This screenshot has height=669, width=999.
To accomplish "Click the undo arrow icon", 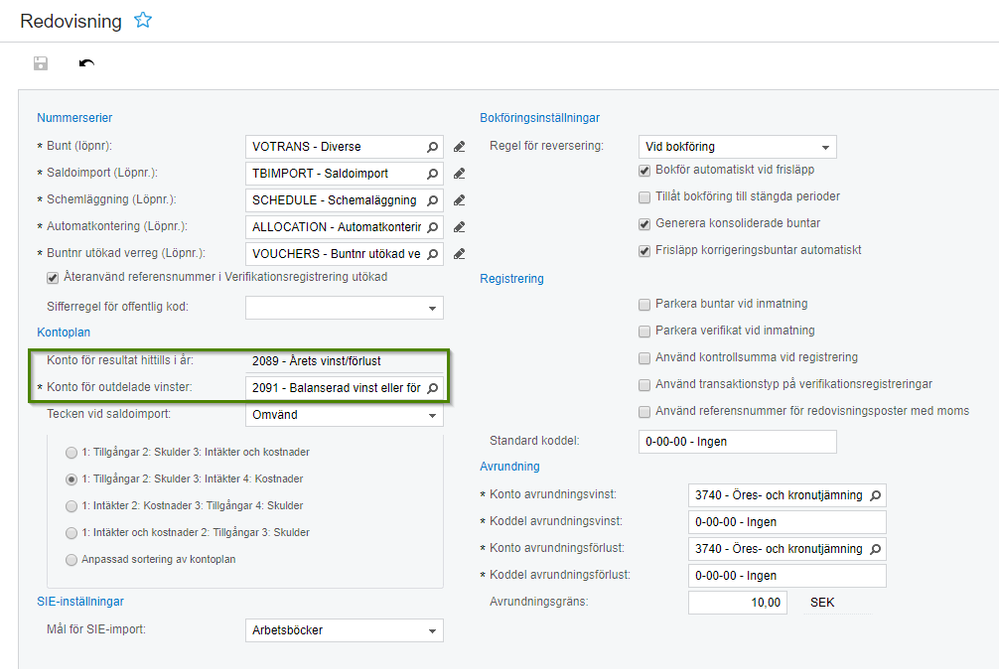I will pyautogui.click(x=87, y=64).
